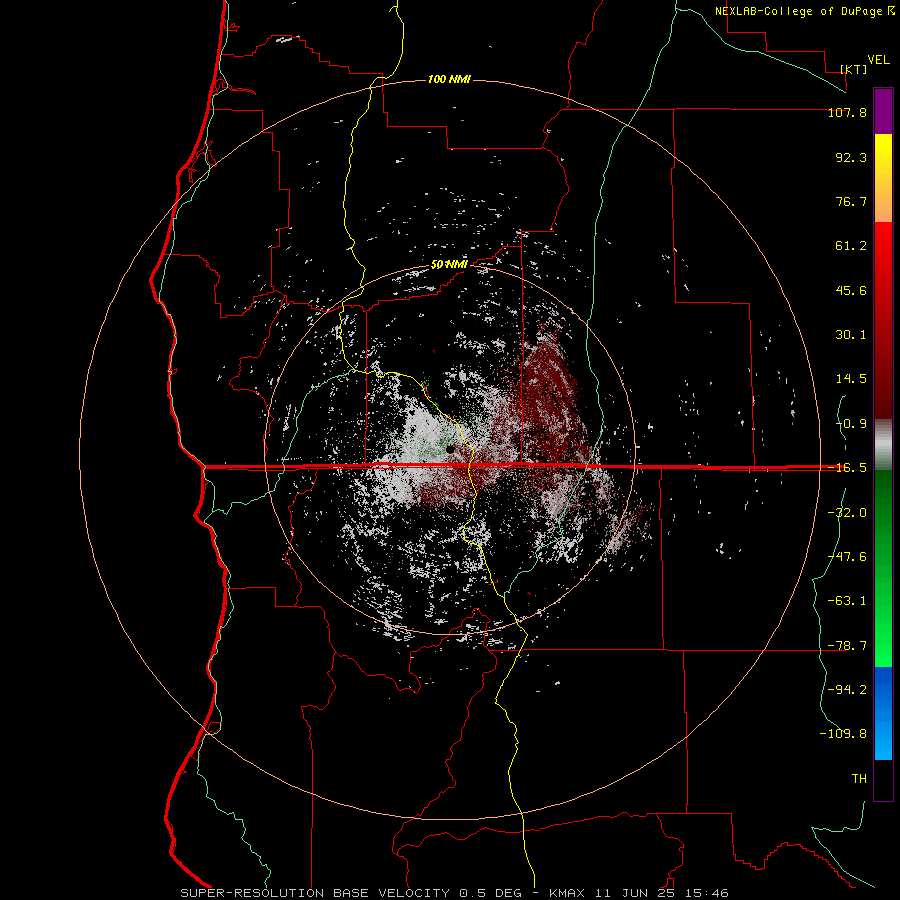The image size is (900, 900).
Task: Click the [KT] units label
Action: (x=854, y=69)
